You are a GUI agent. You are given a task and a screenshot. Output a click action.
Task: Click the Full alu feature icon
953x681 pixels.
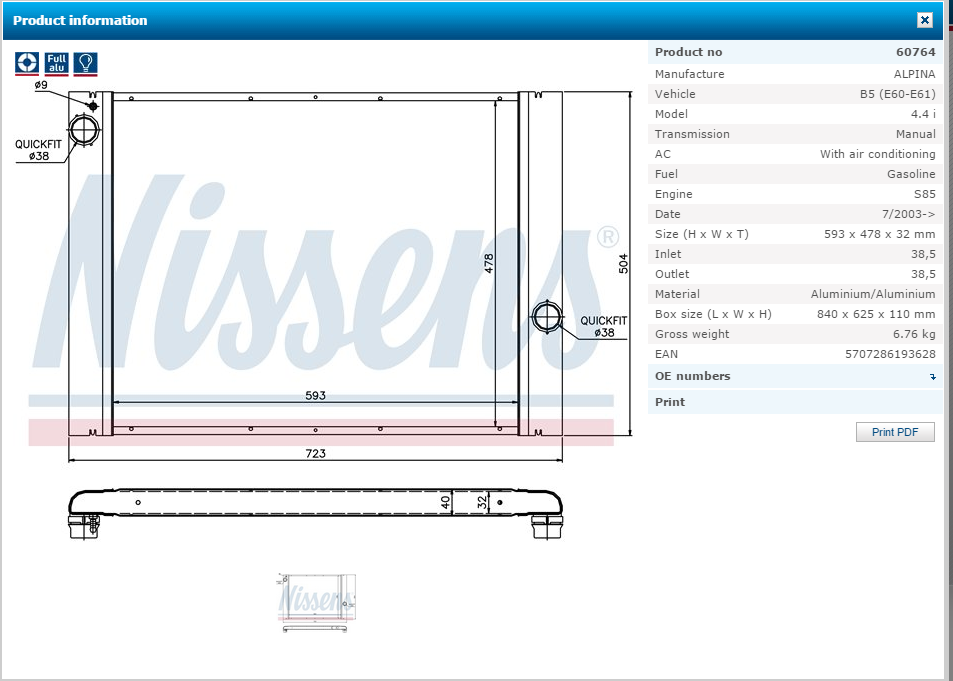pos(57,63)
